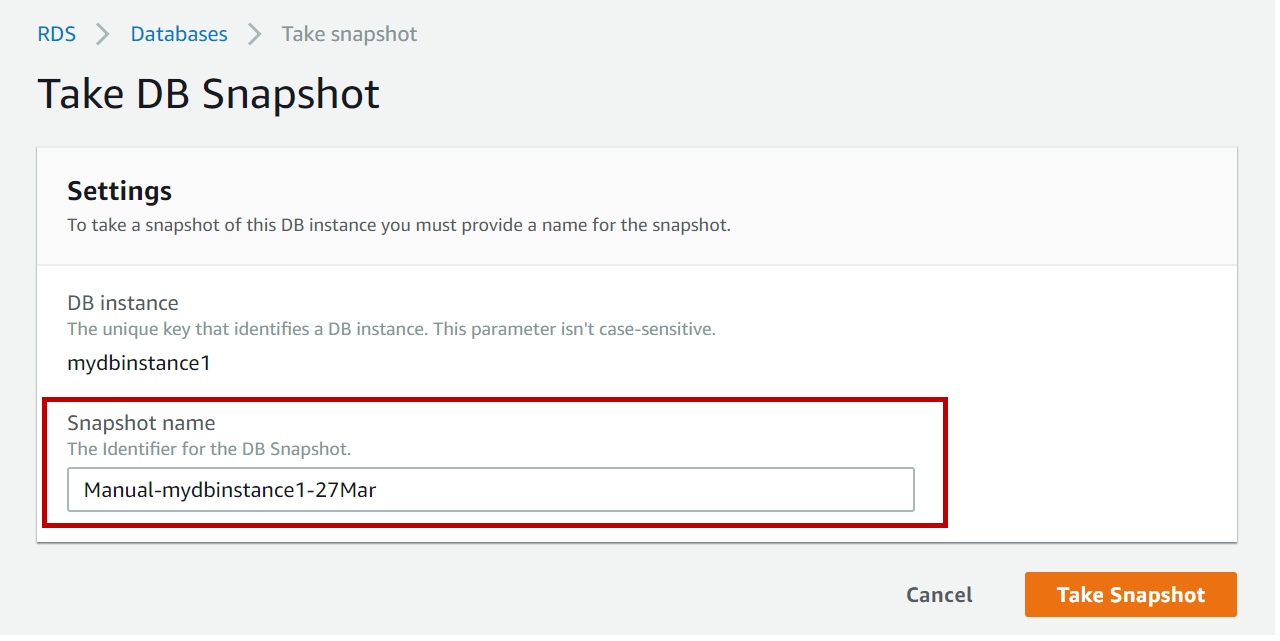Click the word 'Snapshot' in the page title

point(290,94)
